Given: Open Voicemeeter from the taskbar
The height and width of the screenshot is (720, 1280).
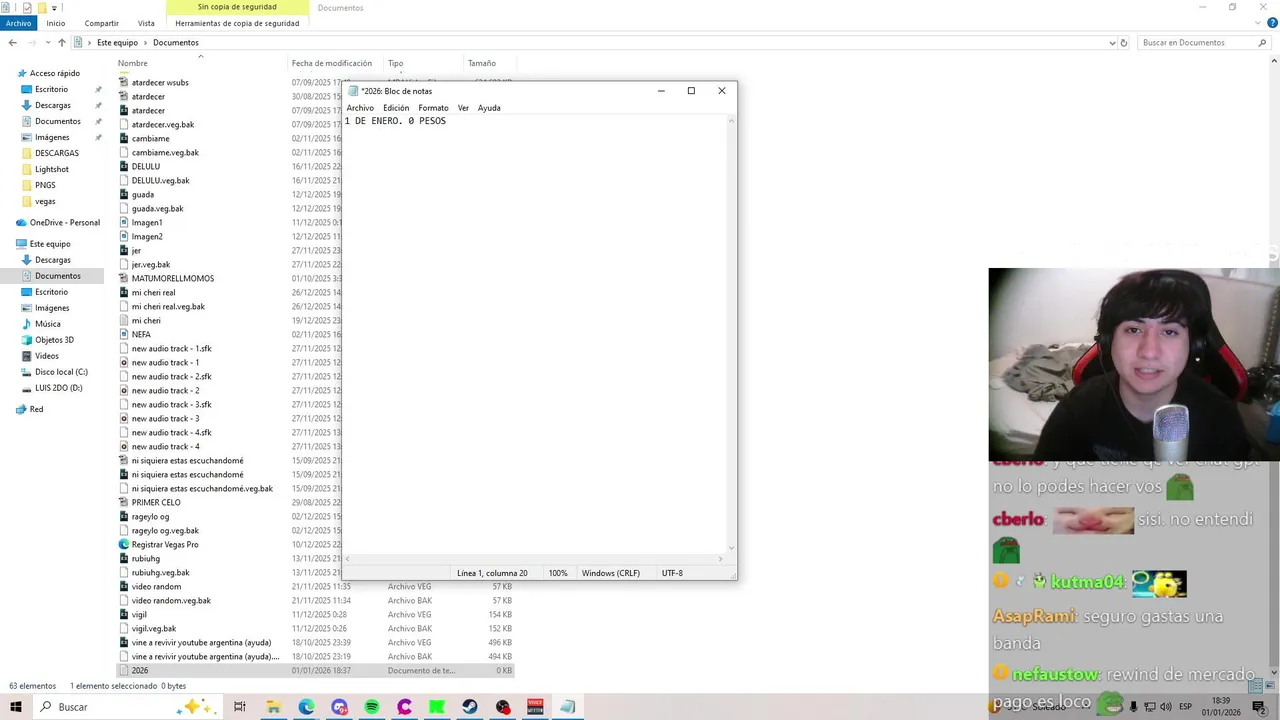Looking at the screenshot, I should (535, 707).
